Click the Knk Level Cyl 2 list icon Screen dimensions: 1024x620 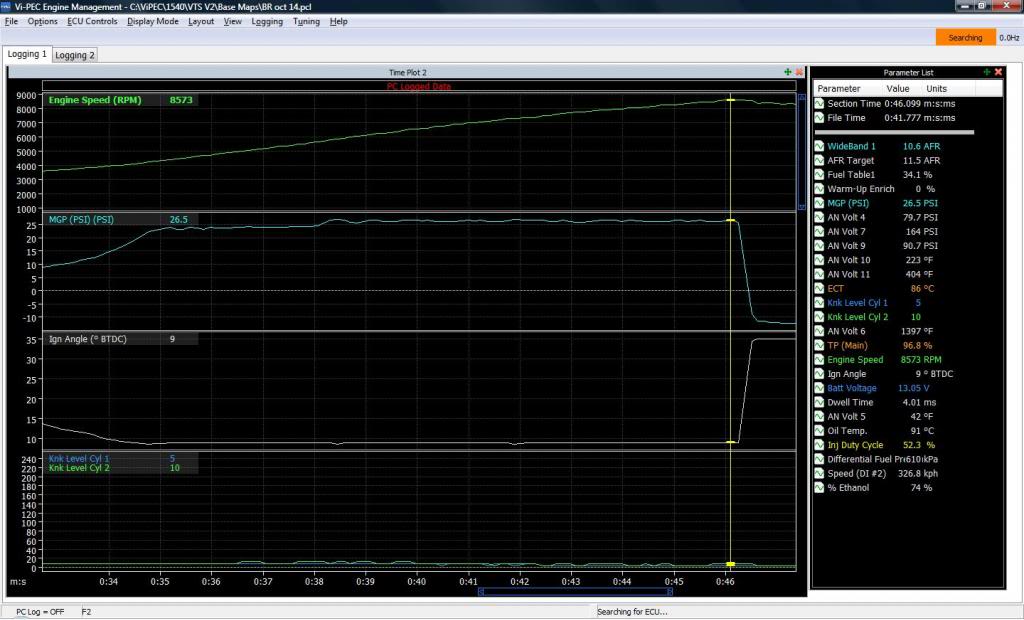(x=819, y=317)
